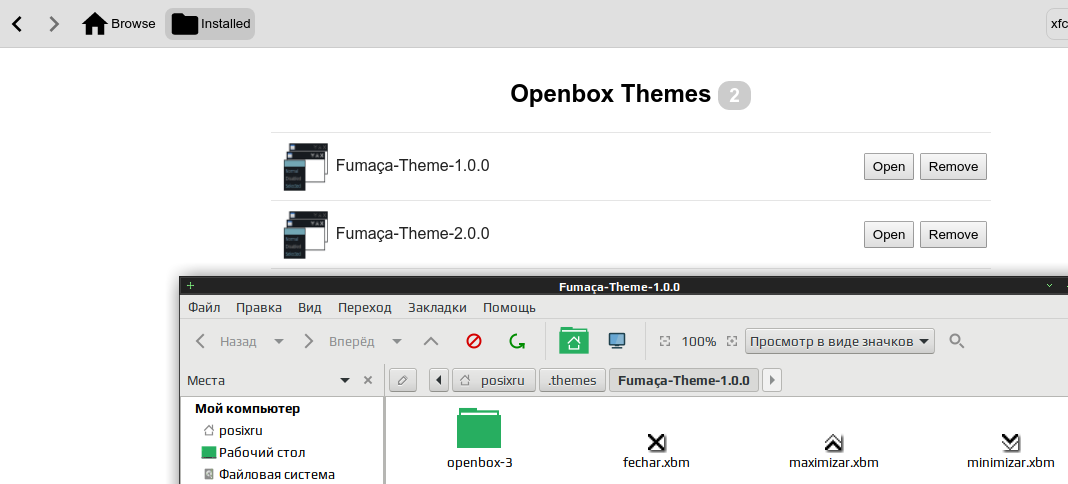
Task: Click the 100% zoom level label
Action: coord(699,342)
